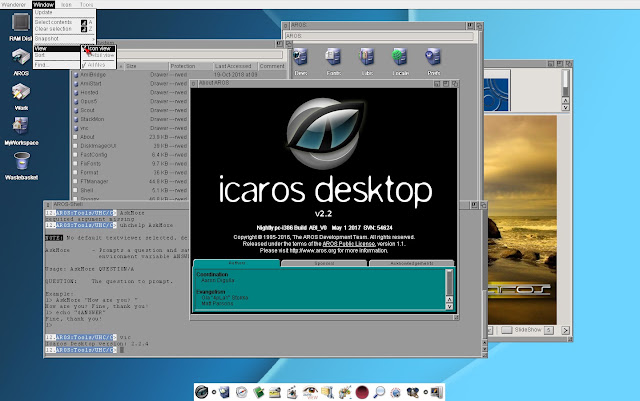Image resolution: width=640 pixels, height=401 pixels.
Task: Expand the View submenu entry
Action: [57, 49]
